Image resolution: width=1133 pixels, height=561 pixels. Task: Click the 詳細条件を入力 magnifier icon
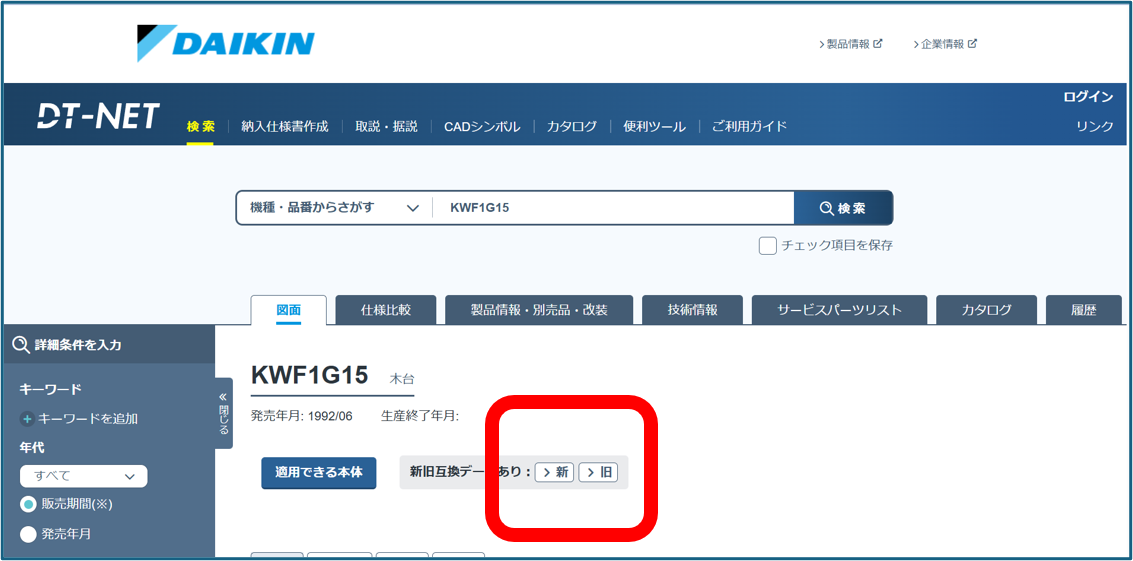click(x=21, y=345)
